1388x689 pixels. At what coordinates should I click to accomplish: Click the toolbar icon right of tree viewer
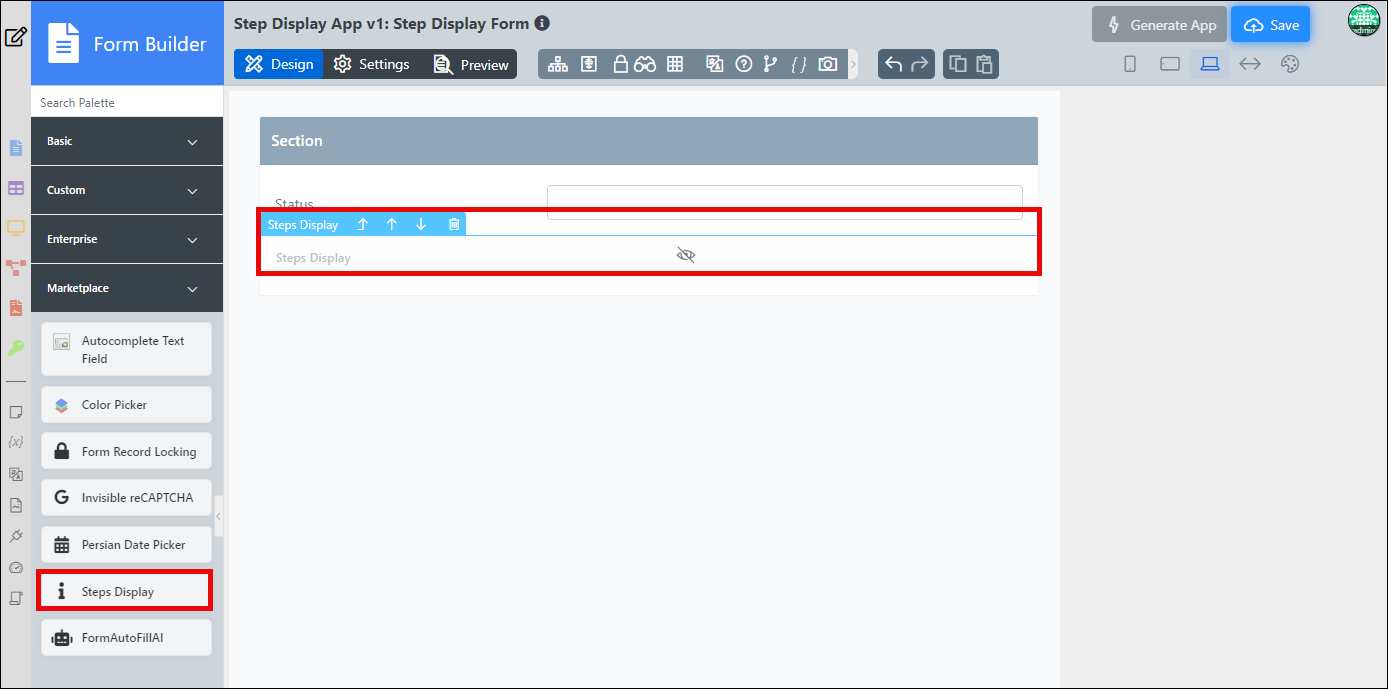589,64
